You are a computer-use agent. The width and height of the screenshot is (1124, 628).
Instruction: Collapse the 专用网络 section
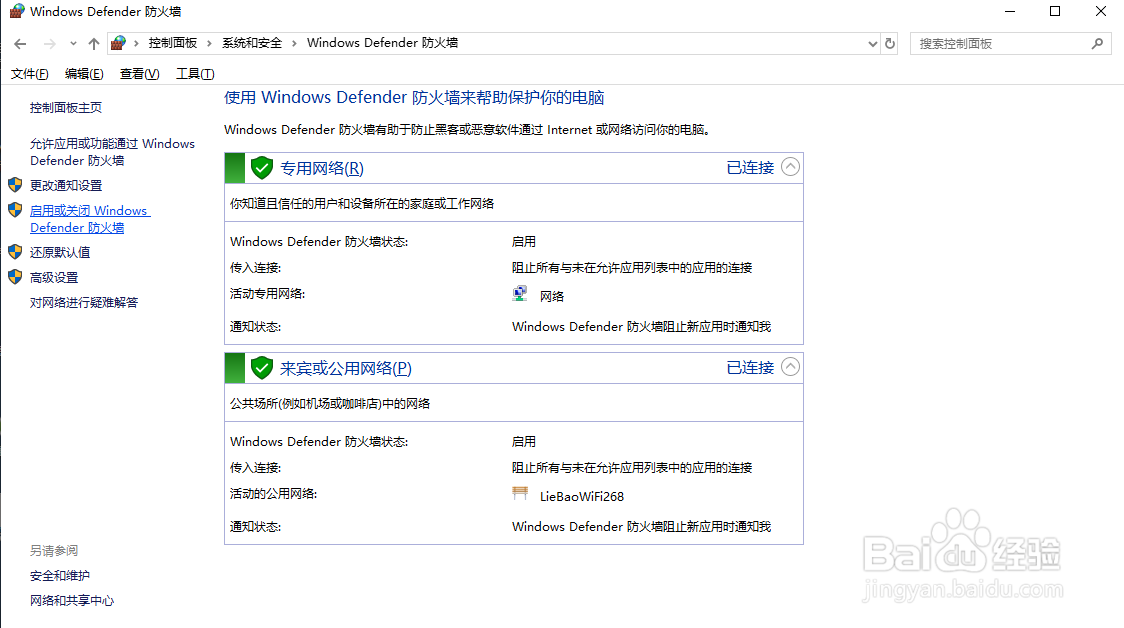coord(790,167)
